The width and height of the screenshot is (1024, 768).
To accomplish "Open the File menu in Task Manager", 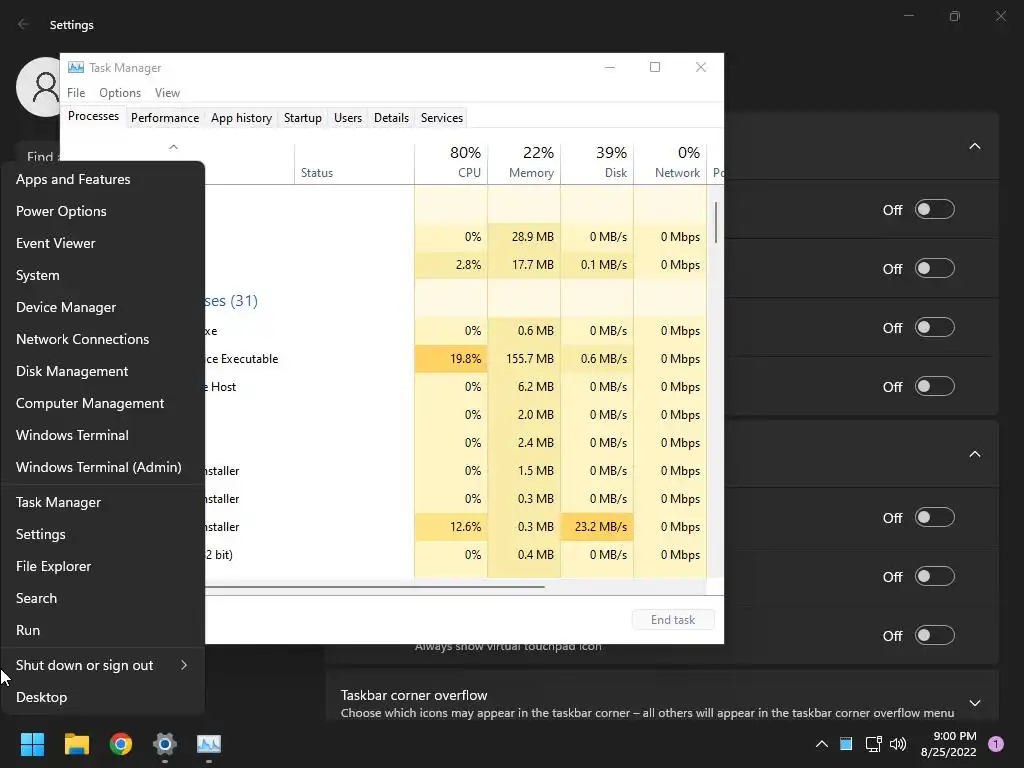I will point(76,93).
